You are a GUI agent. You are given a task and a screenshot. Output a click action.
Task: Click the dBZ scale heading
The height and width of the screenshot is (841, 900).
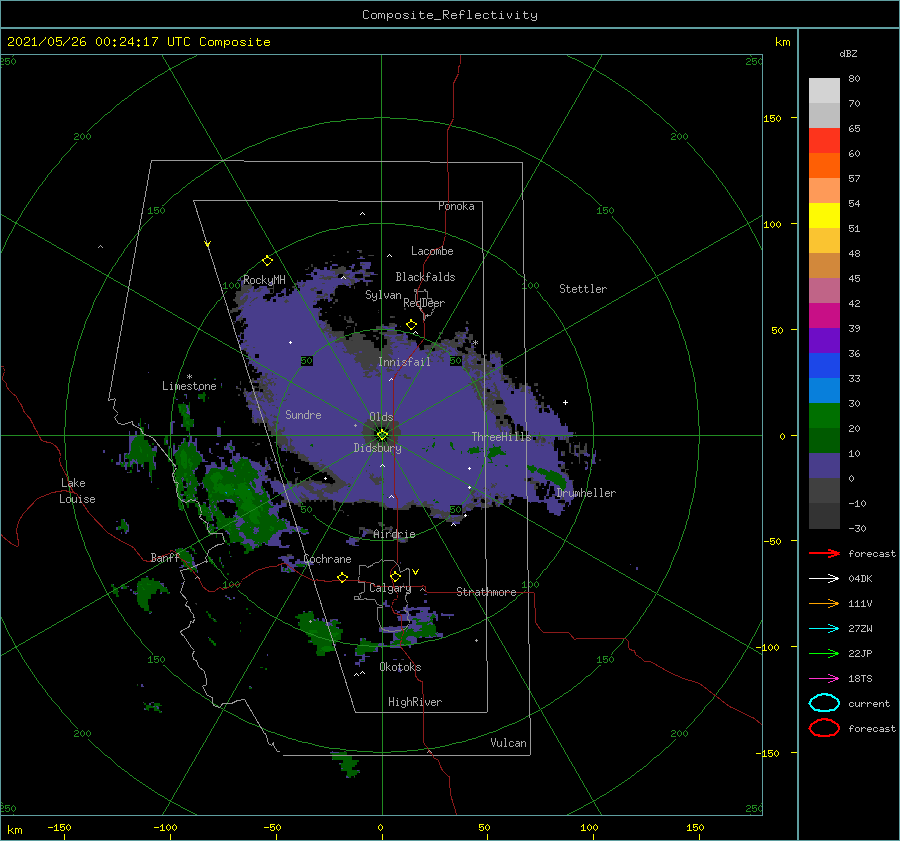pos(848,53)
